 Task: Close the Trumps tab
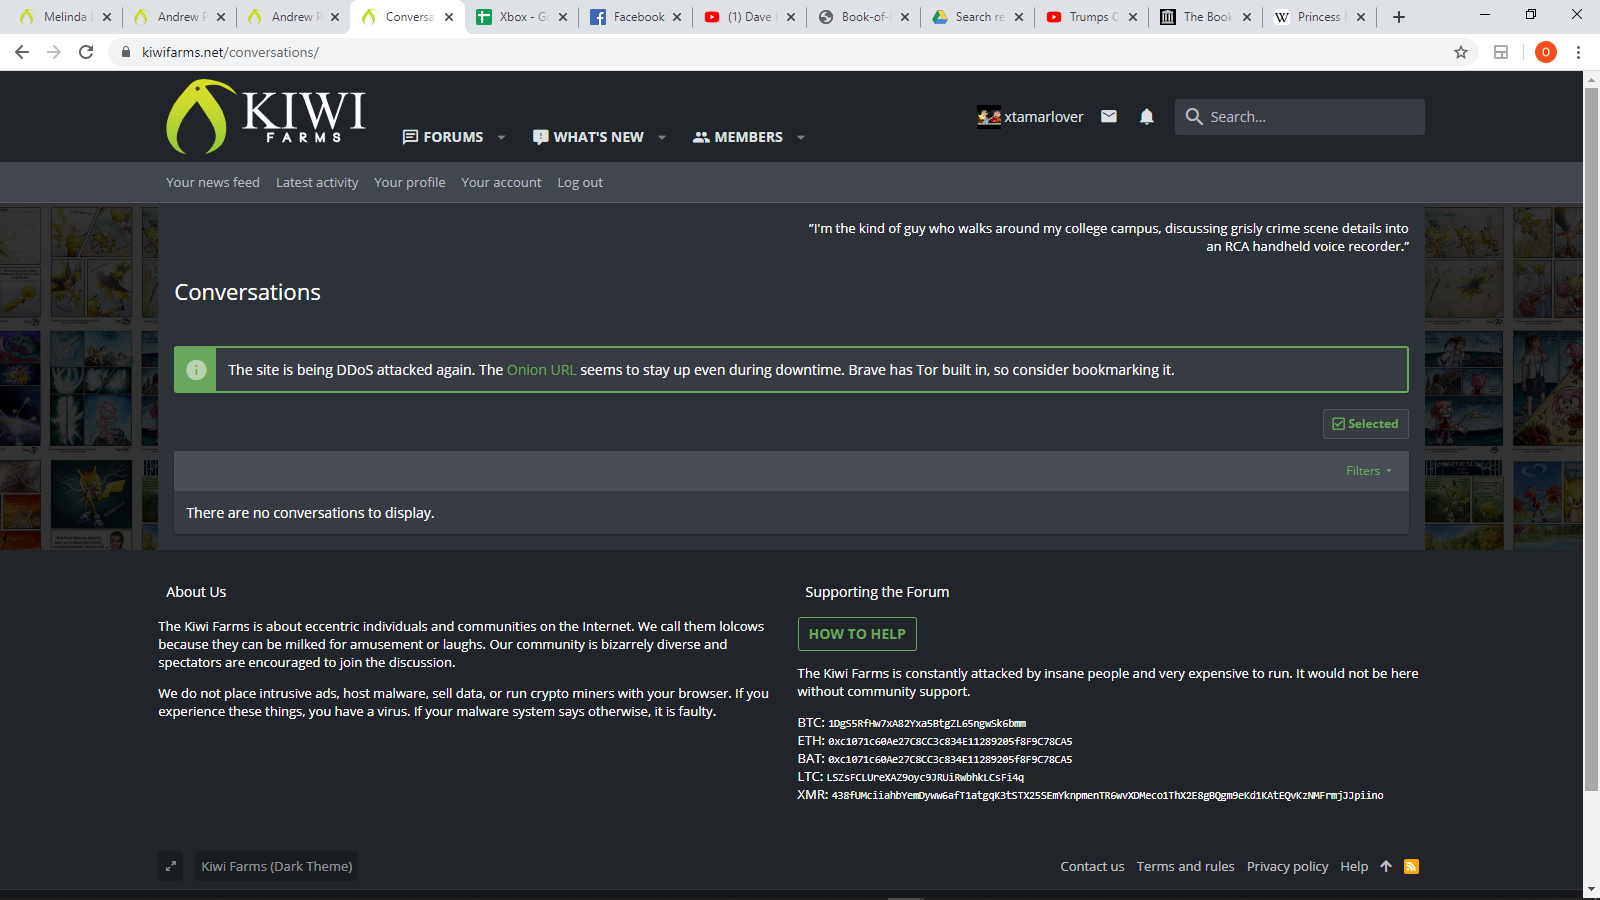click(1133, 17)
